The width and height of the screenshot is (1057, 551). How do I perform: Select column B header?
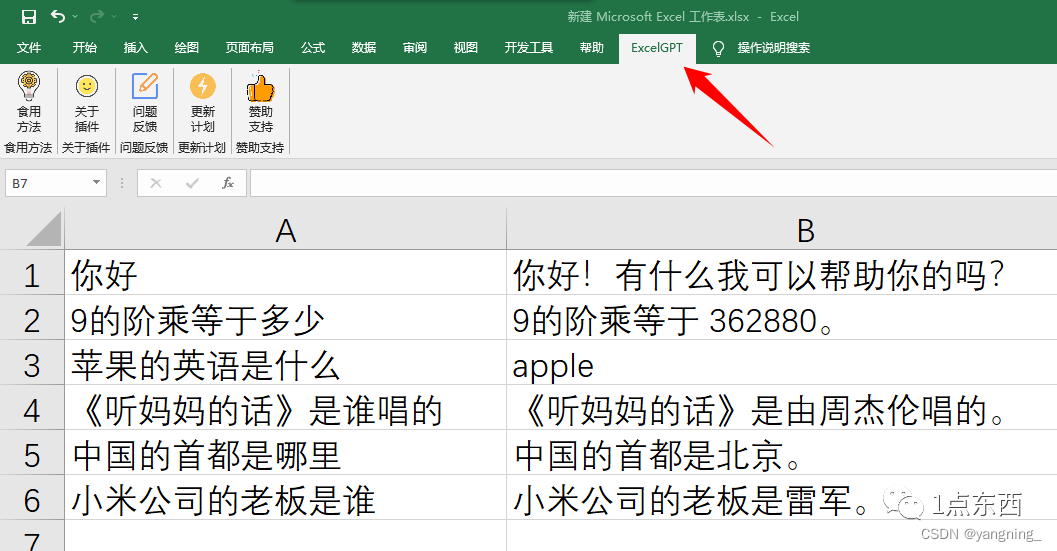point(782,230)
